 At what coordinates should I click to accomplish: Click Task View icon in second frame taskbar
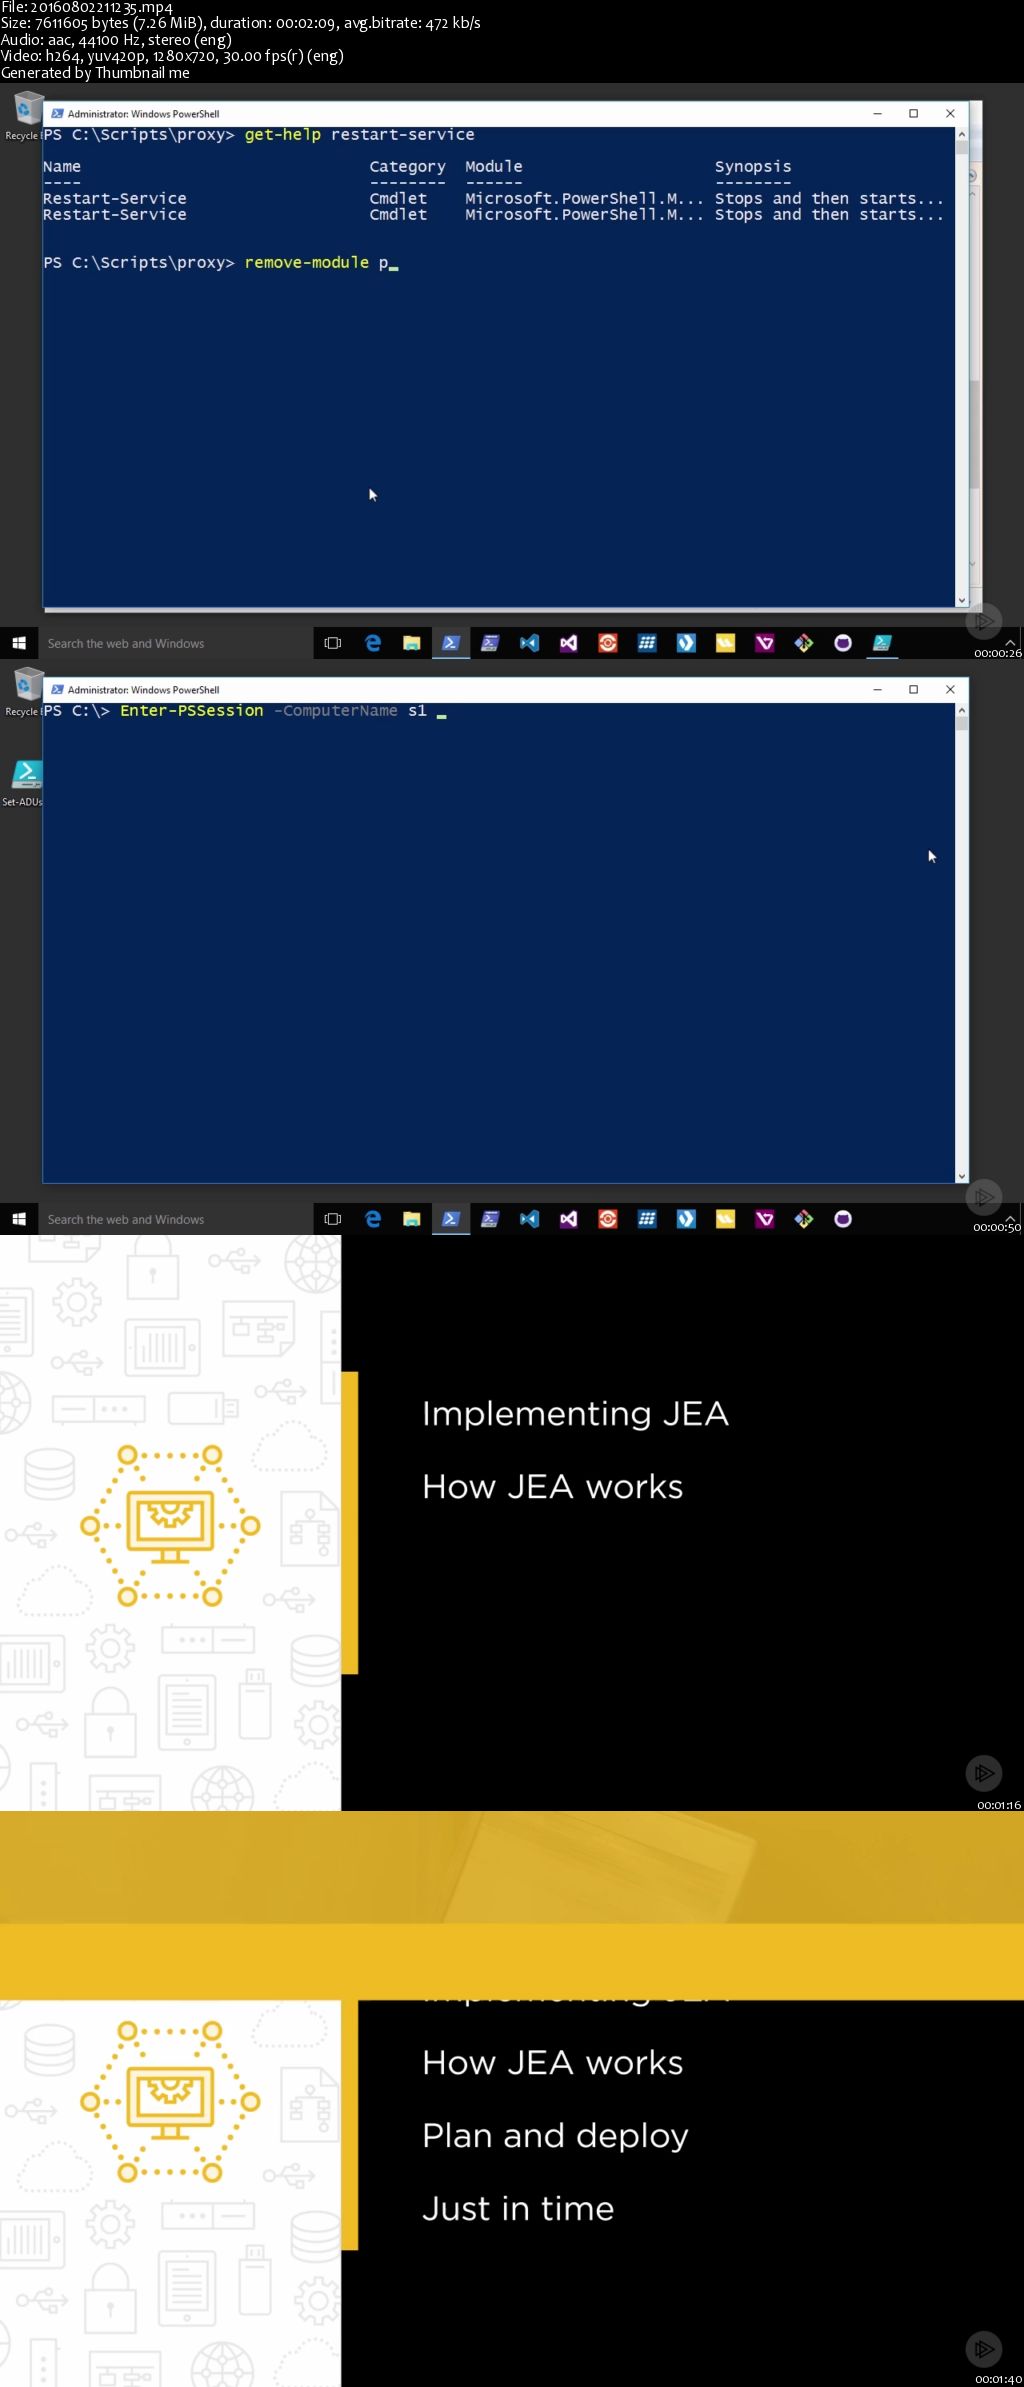click(x=333, y=1219)
